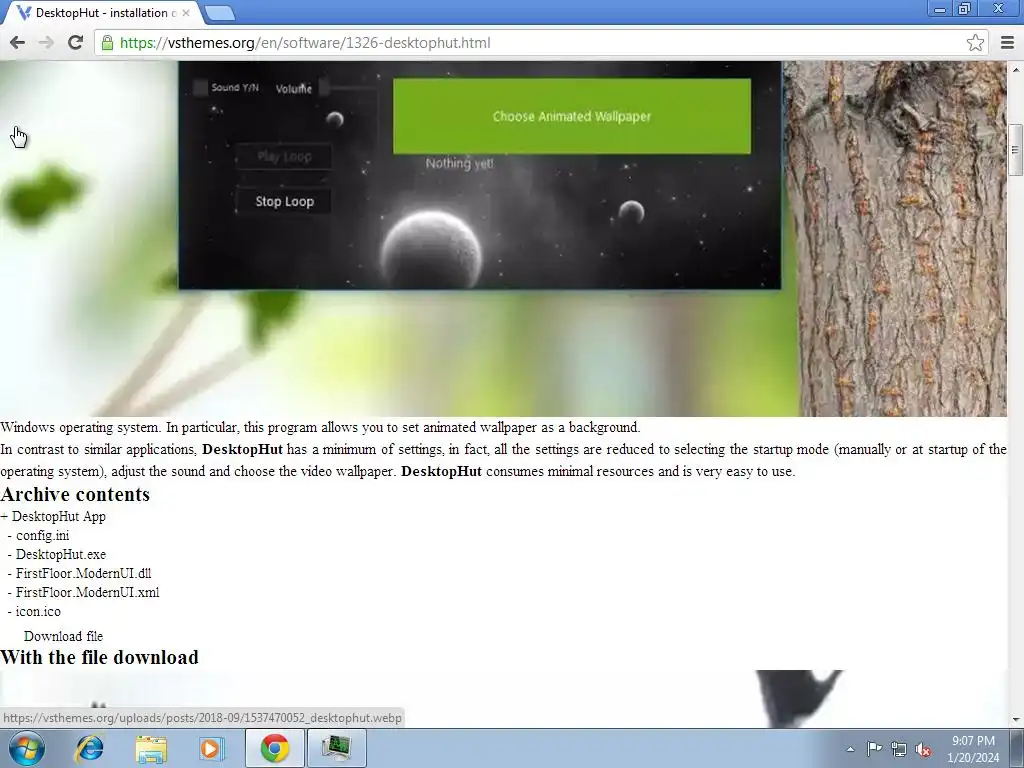Click the Chrome taskbar button
Screen dimensions: 1024x768
(275, 748)
